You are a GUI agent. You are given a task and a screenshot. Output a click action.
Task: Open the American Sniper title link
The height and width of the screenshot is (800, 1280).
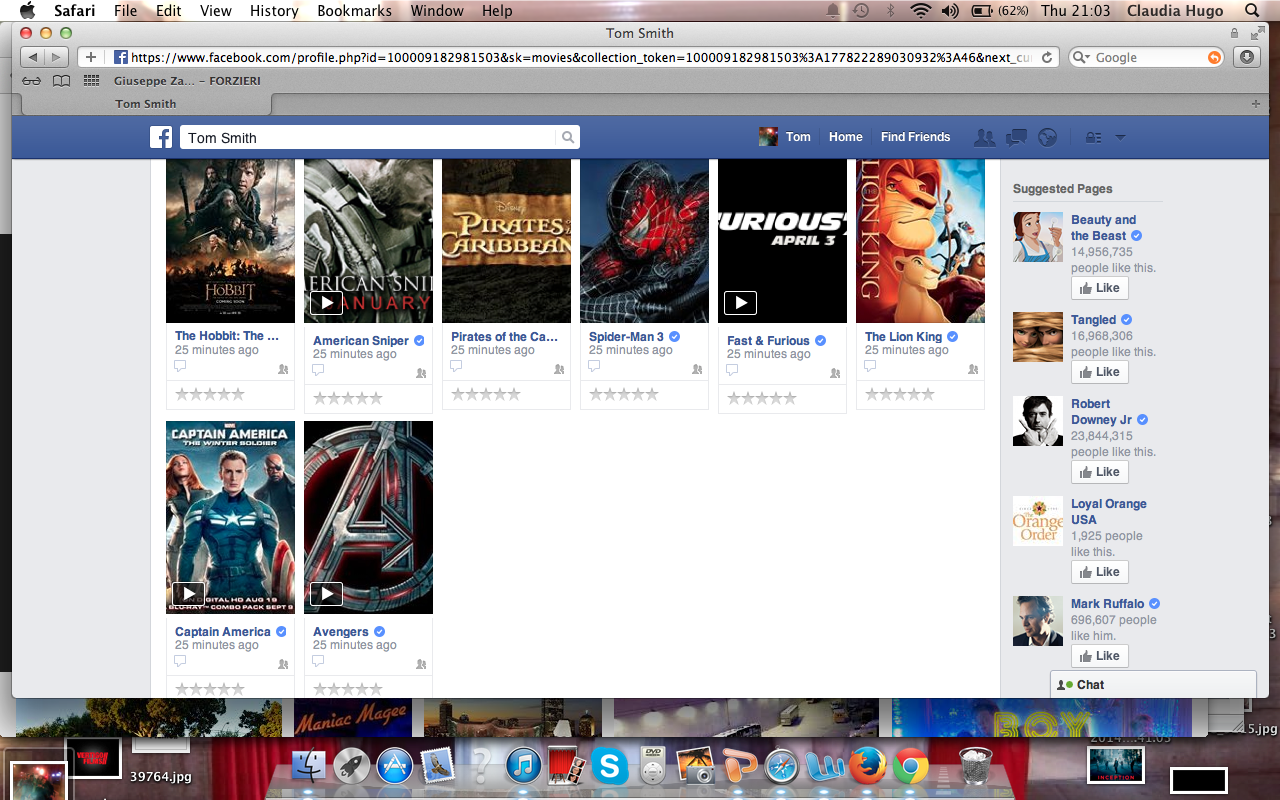pyautogui.click(x=361, y=341)
